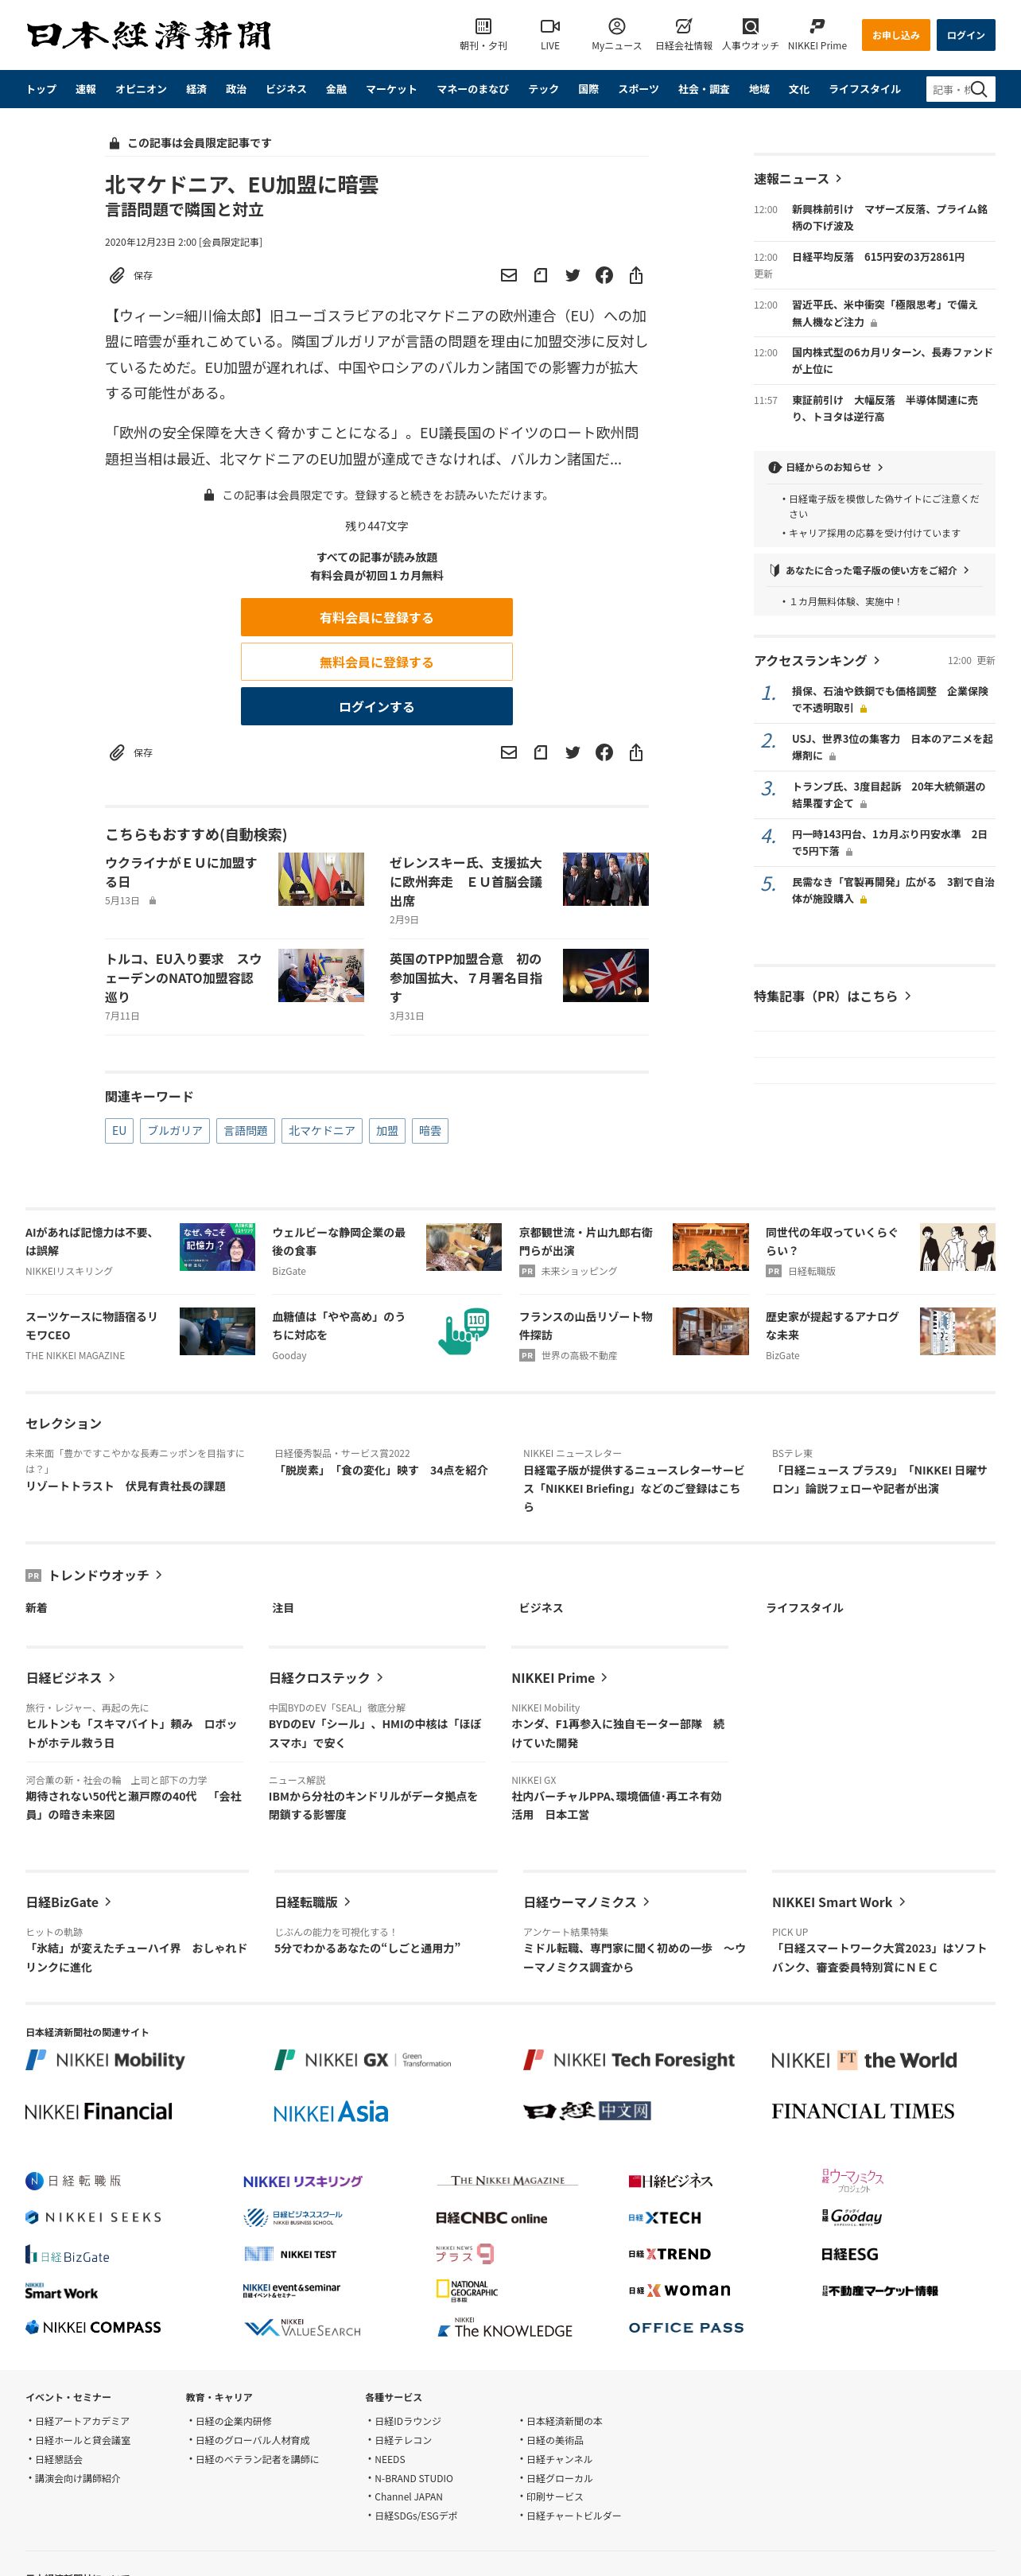This screenshot has height=2576, width=1021.
Task: Open the ゼレンスキー氏、支援拡大 article thumbnail
Action: point(606,879)
